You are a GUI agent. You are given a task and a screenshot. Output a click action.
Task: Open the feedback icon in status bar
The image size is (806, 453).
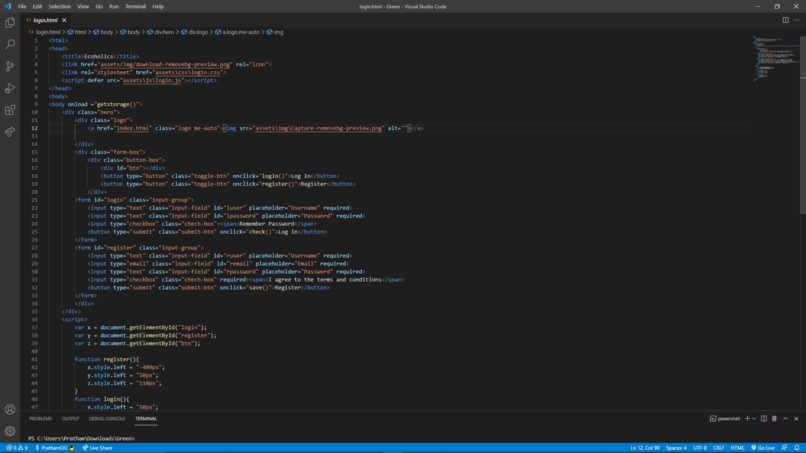784,448
